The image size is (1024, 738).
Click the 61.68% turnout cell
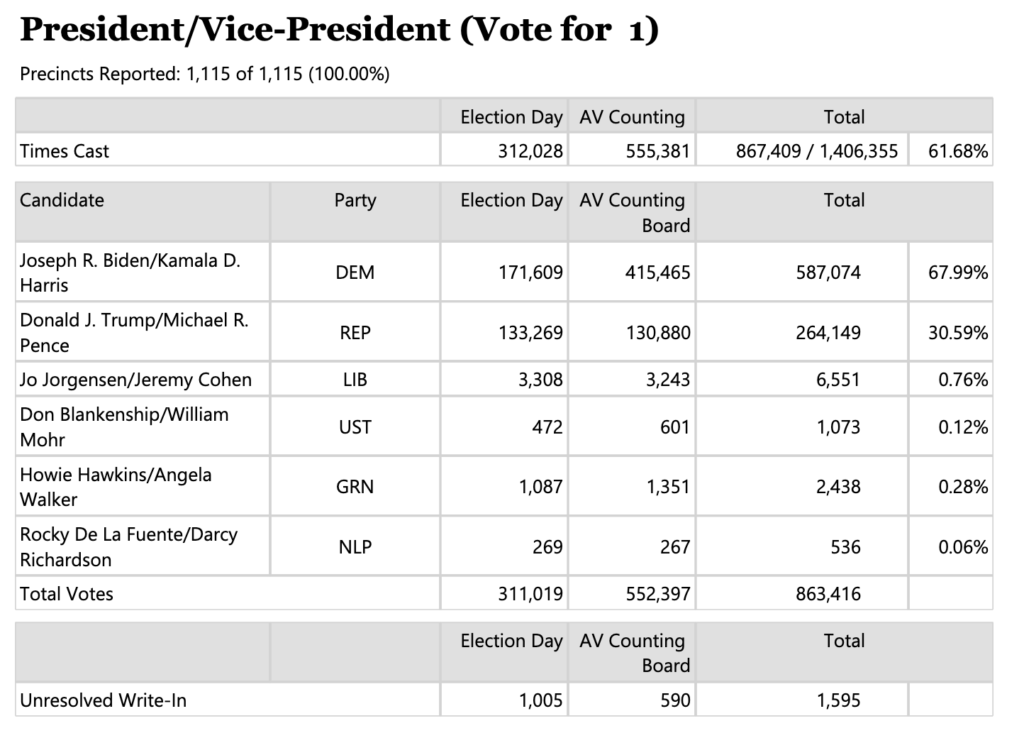click(x=950, y=152)
